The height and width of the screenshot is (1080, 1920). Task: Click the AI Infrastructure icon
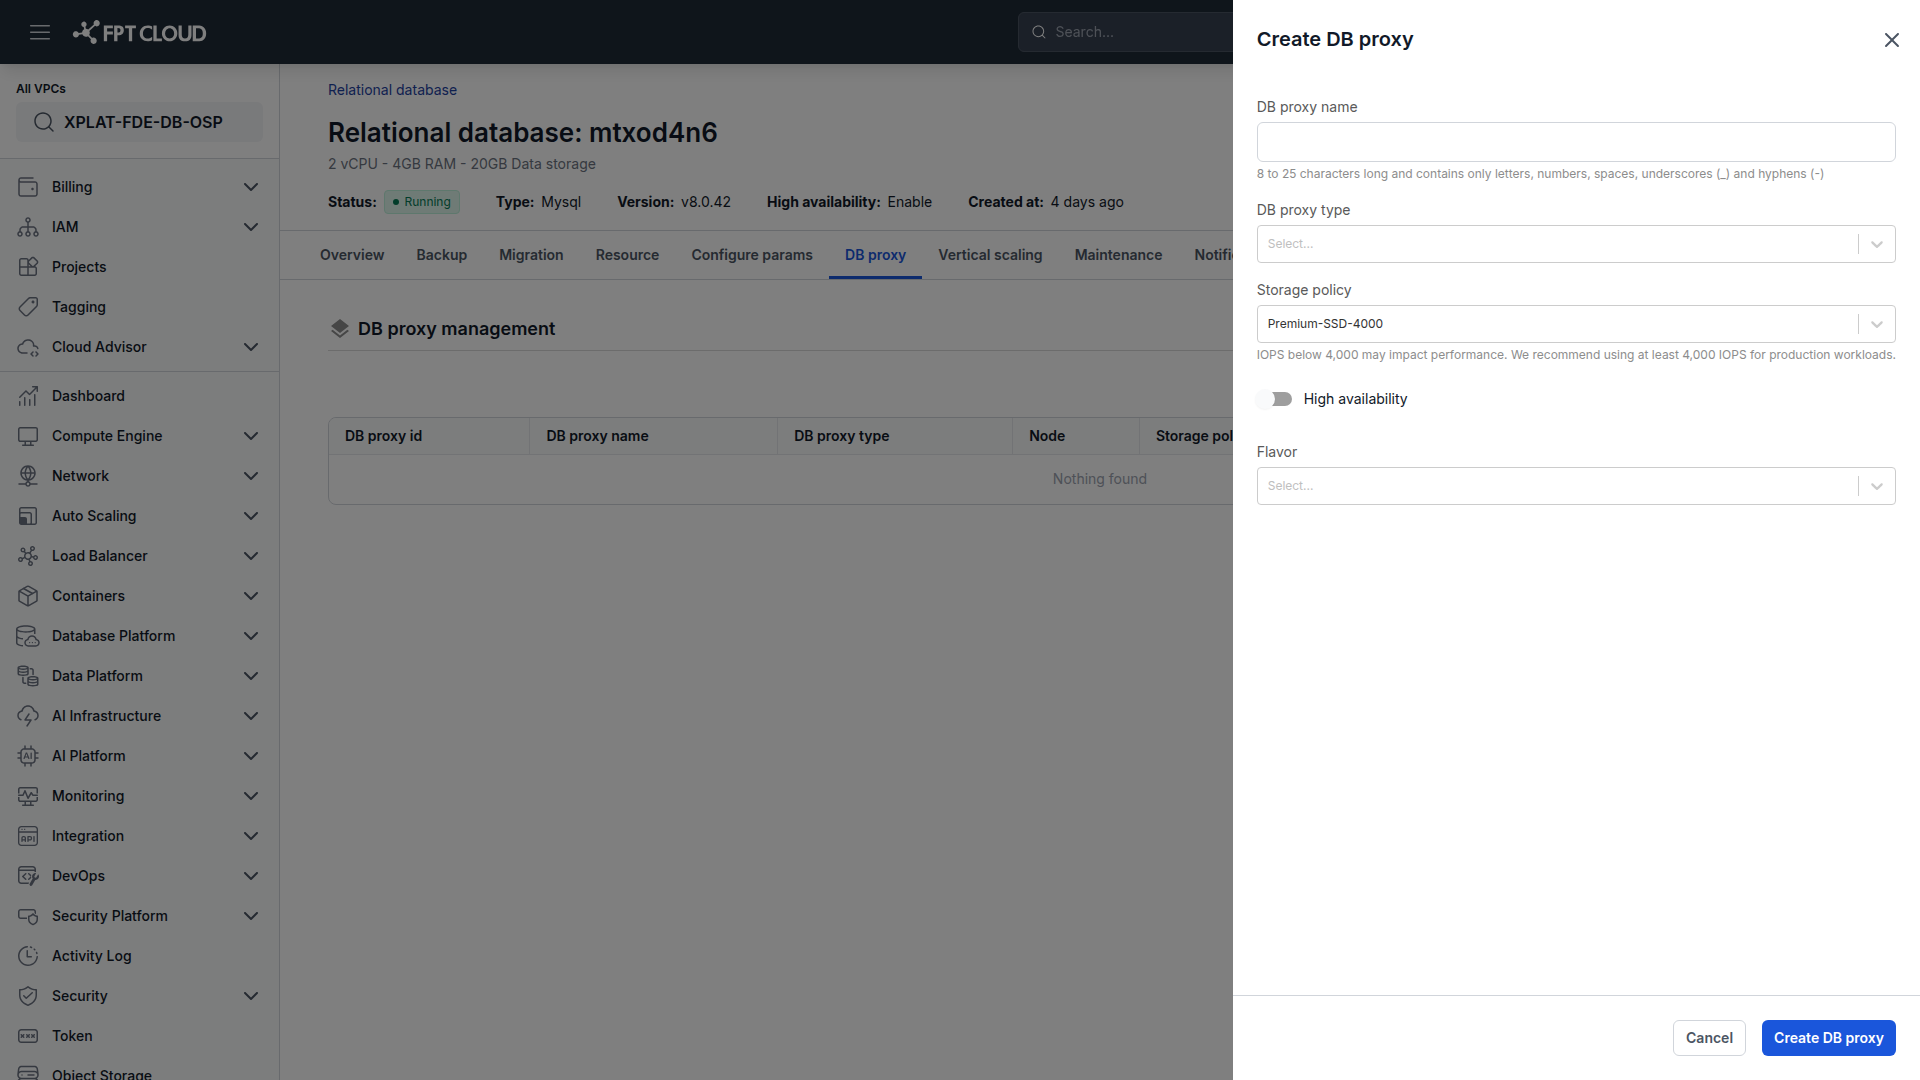(28, 716)
